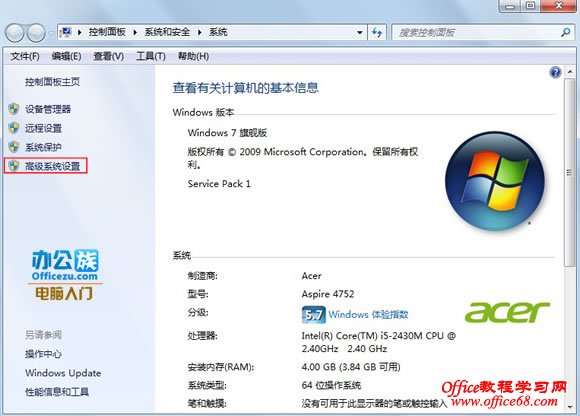Click the vertical scrollbar thumb
The image size is (580, 416).
tap(570, 172)
